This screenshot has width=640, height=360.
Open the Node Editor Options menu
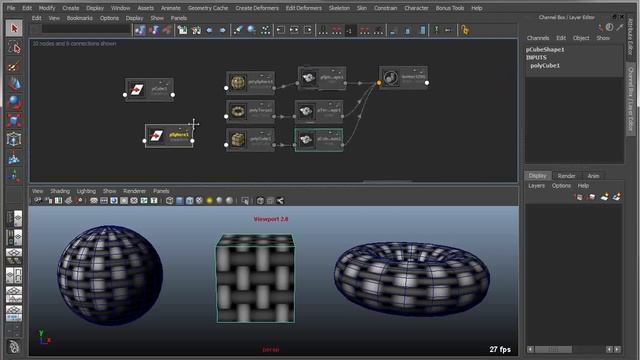pyautogui.click(x=109, y=18)
